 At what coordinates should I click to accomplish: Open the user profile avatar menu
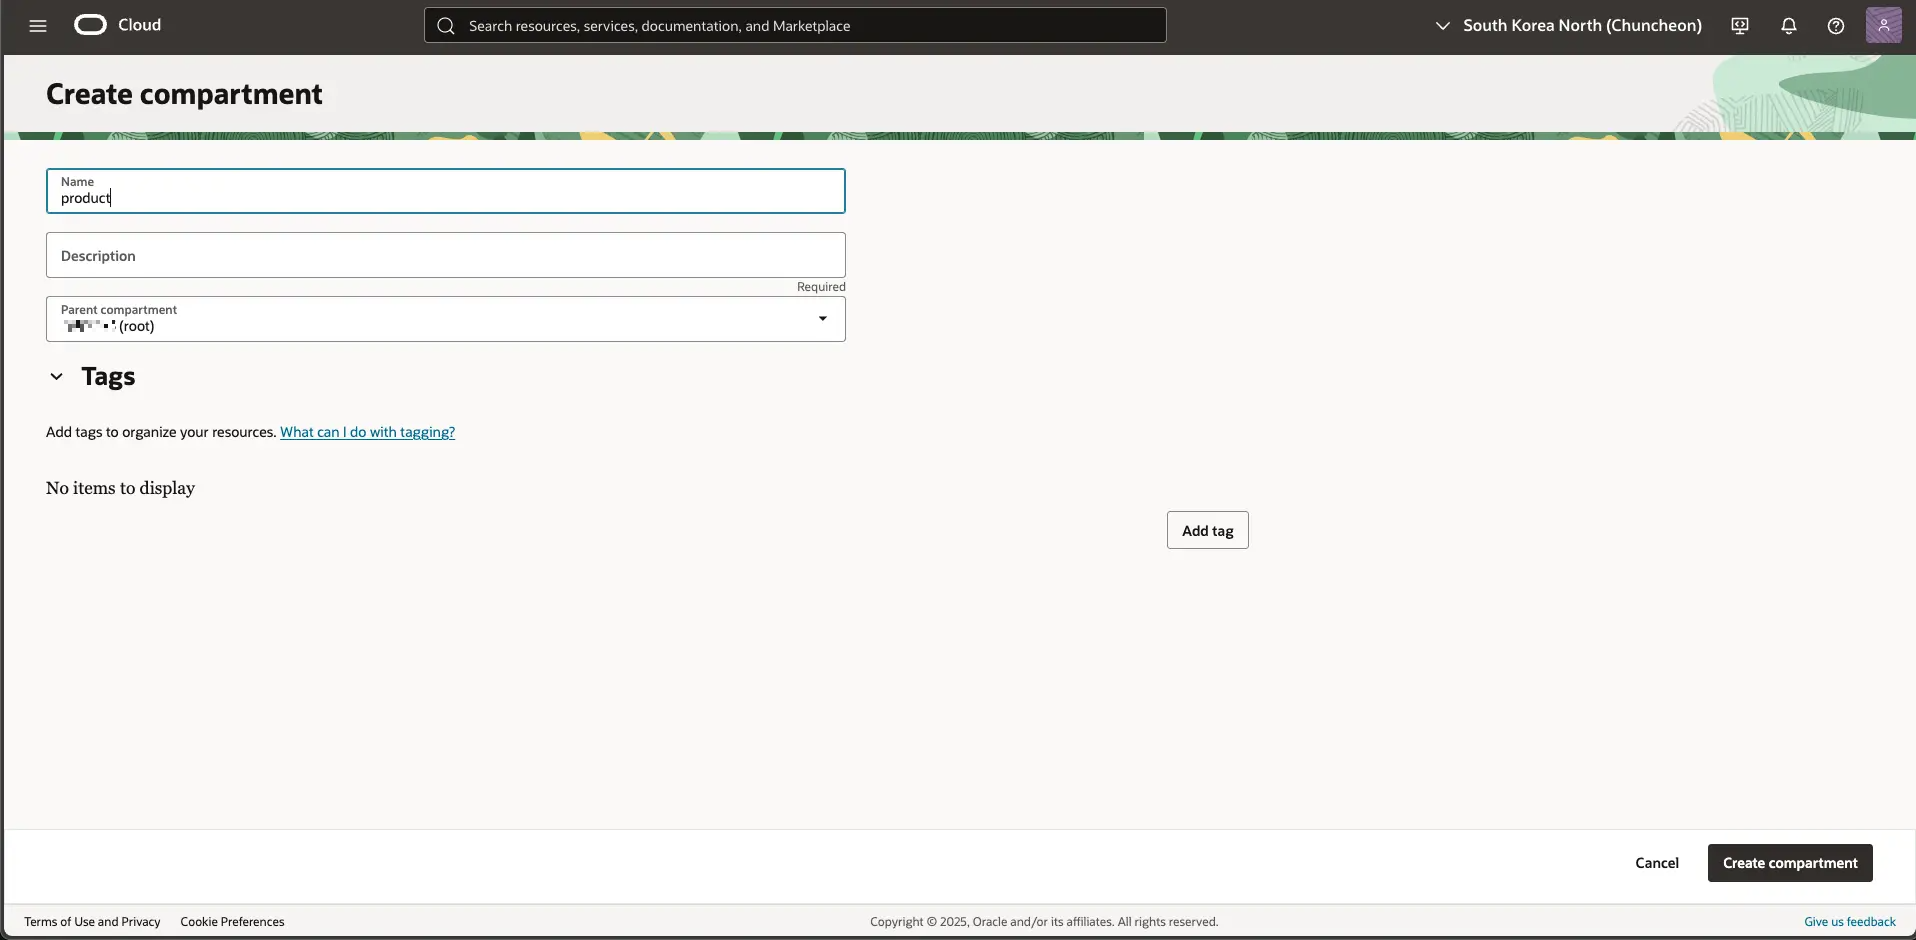pyautogui.click(x=1884, y=26)
